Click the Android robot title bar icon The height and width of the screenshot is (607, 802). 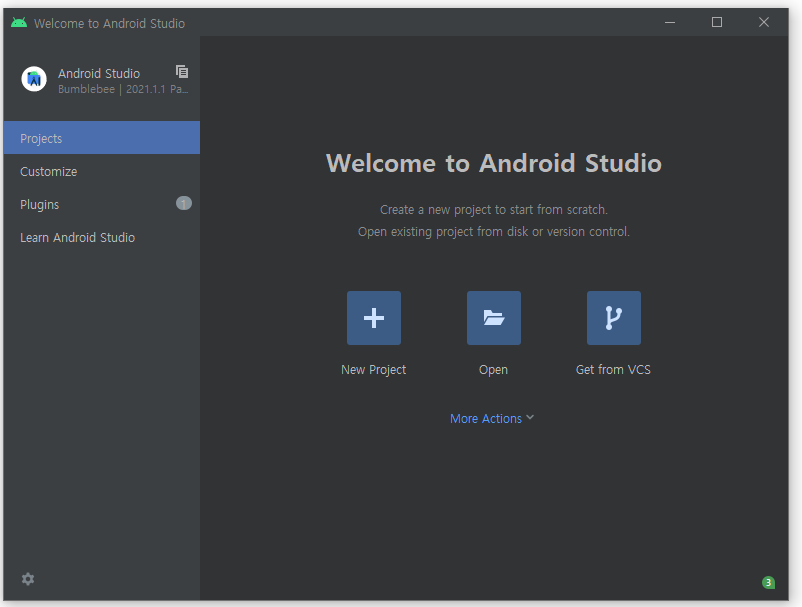point(19,23)
